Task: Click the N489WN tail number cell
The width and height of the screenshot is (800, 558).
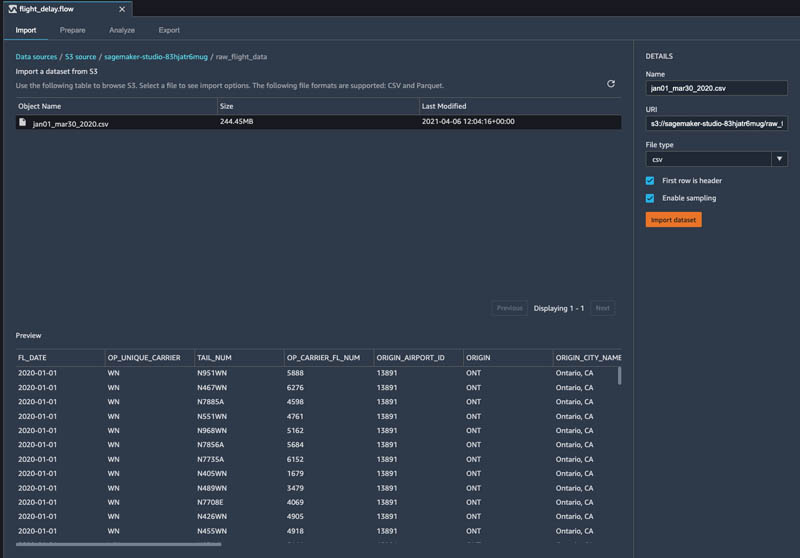Action: click(212, 488)
